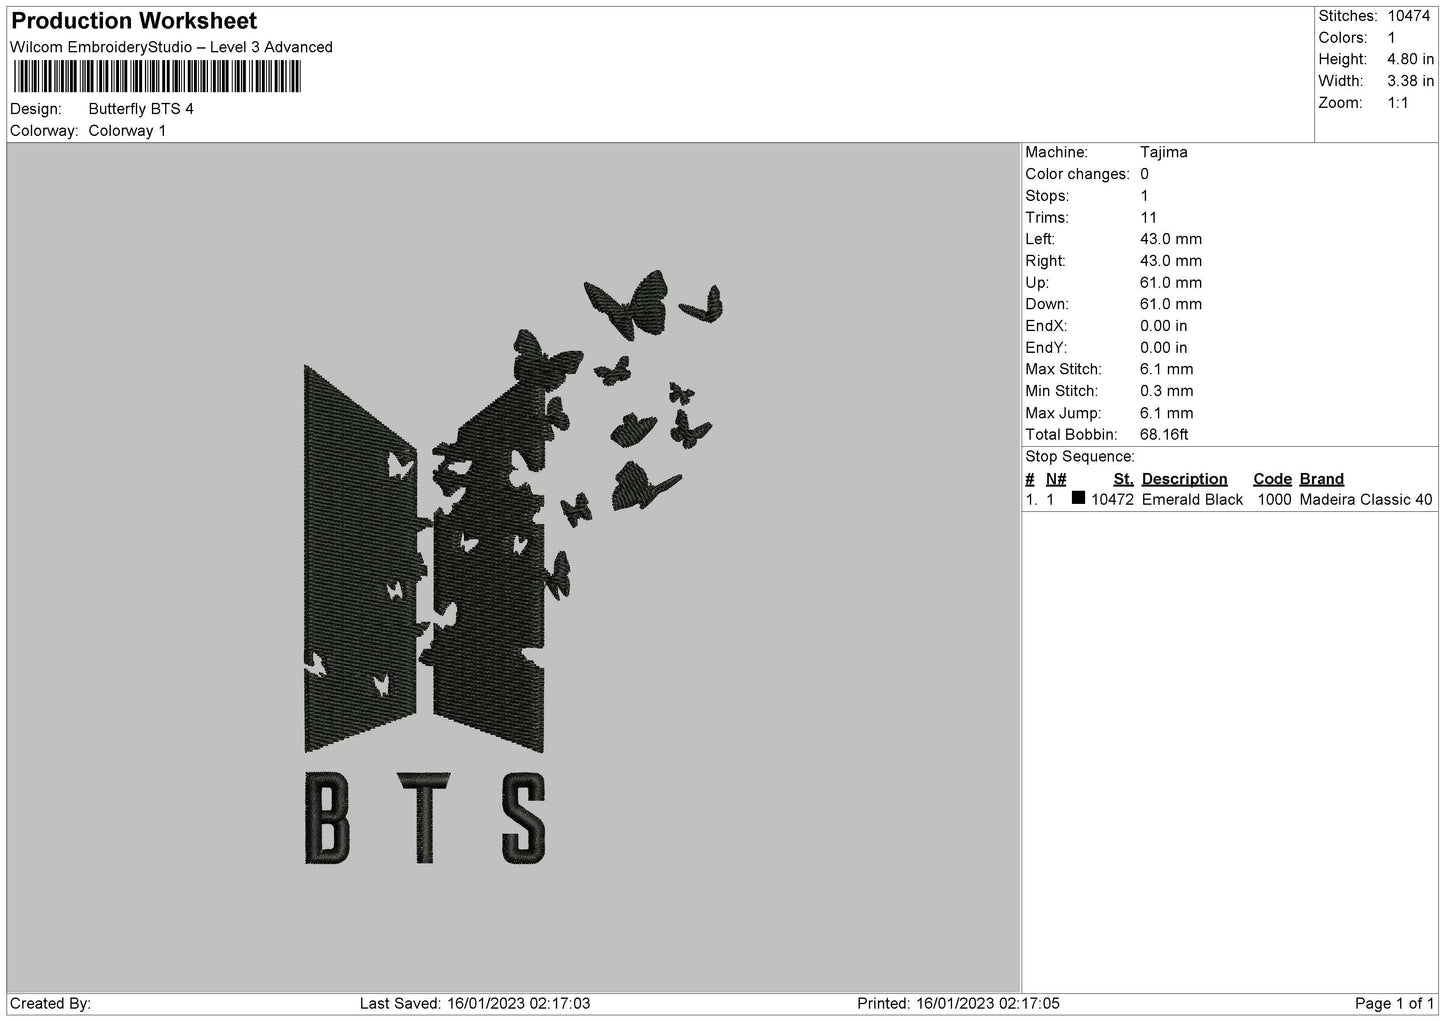Click the Colors value 1 in header
Image resolution: width=1445 pixels, height=1021 pixels.
pos(1392,38)
